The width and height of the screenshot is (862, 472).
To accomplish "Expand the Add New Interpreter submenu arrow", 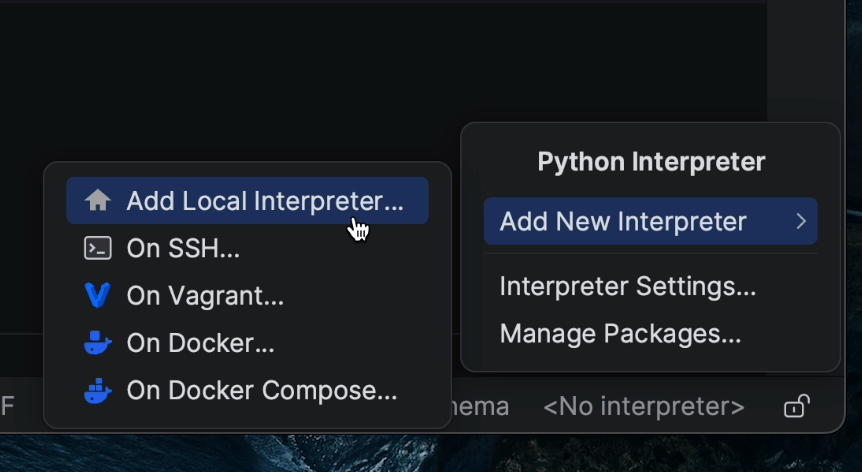I will (x=801, y=222).
